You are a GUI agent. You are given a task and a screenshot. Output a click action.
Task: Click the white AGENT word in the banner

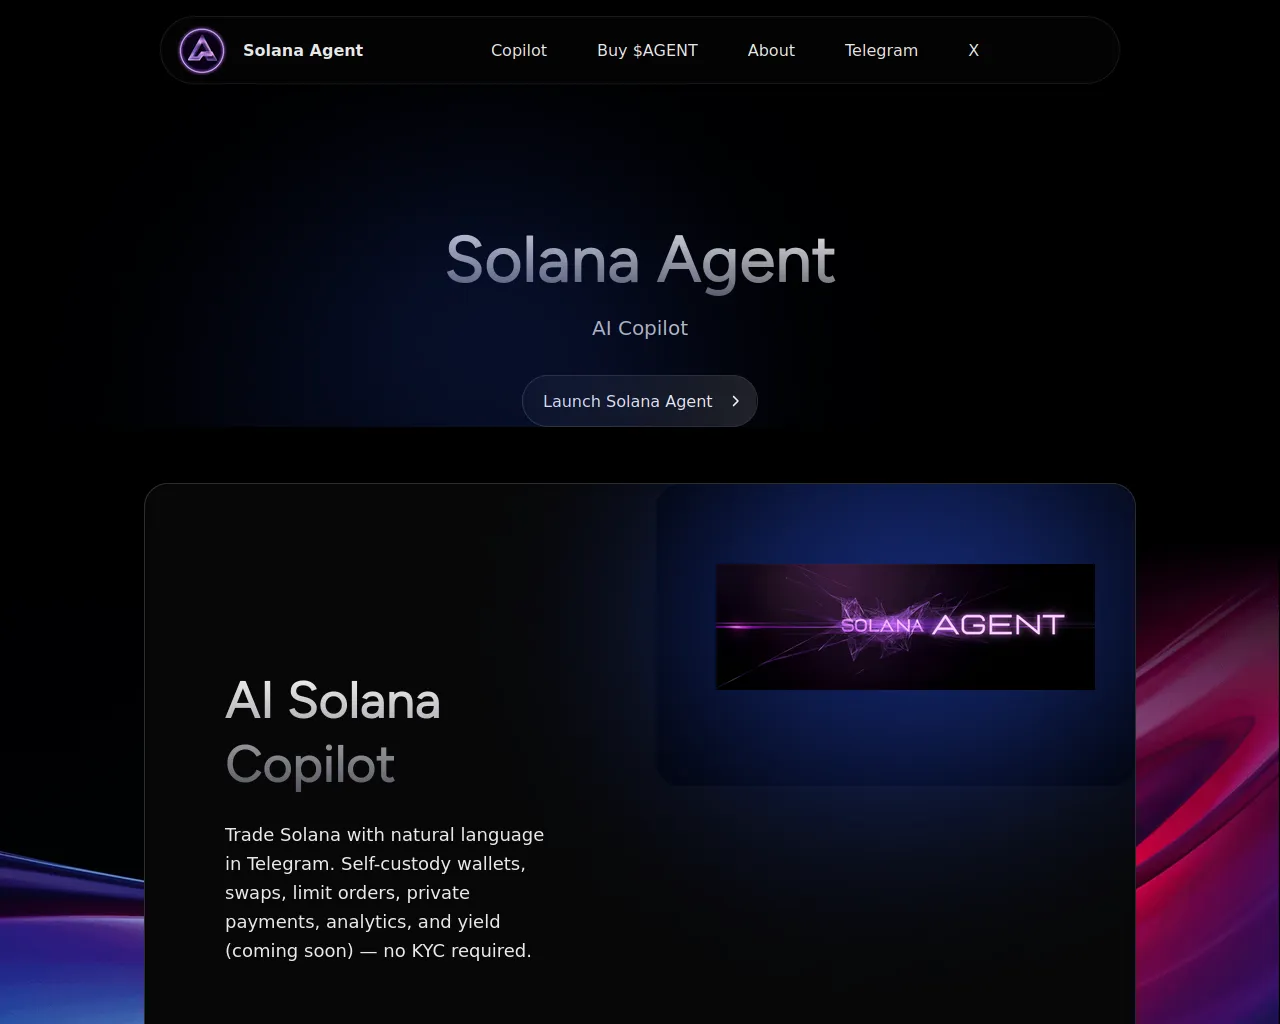(x=997, y=625)
